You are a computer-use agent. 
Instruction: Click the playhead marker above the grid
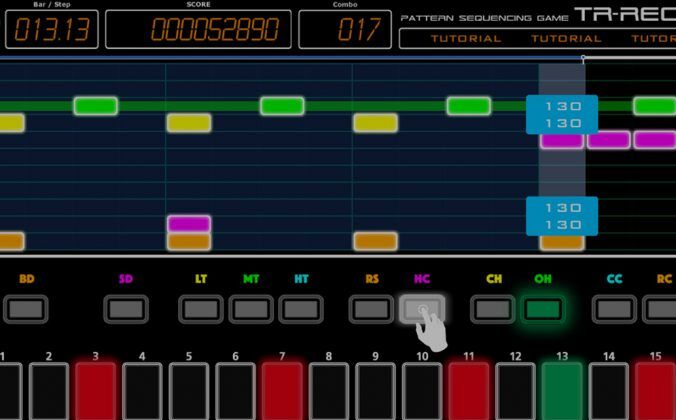(x=584, y=60)
